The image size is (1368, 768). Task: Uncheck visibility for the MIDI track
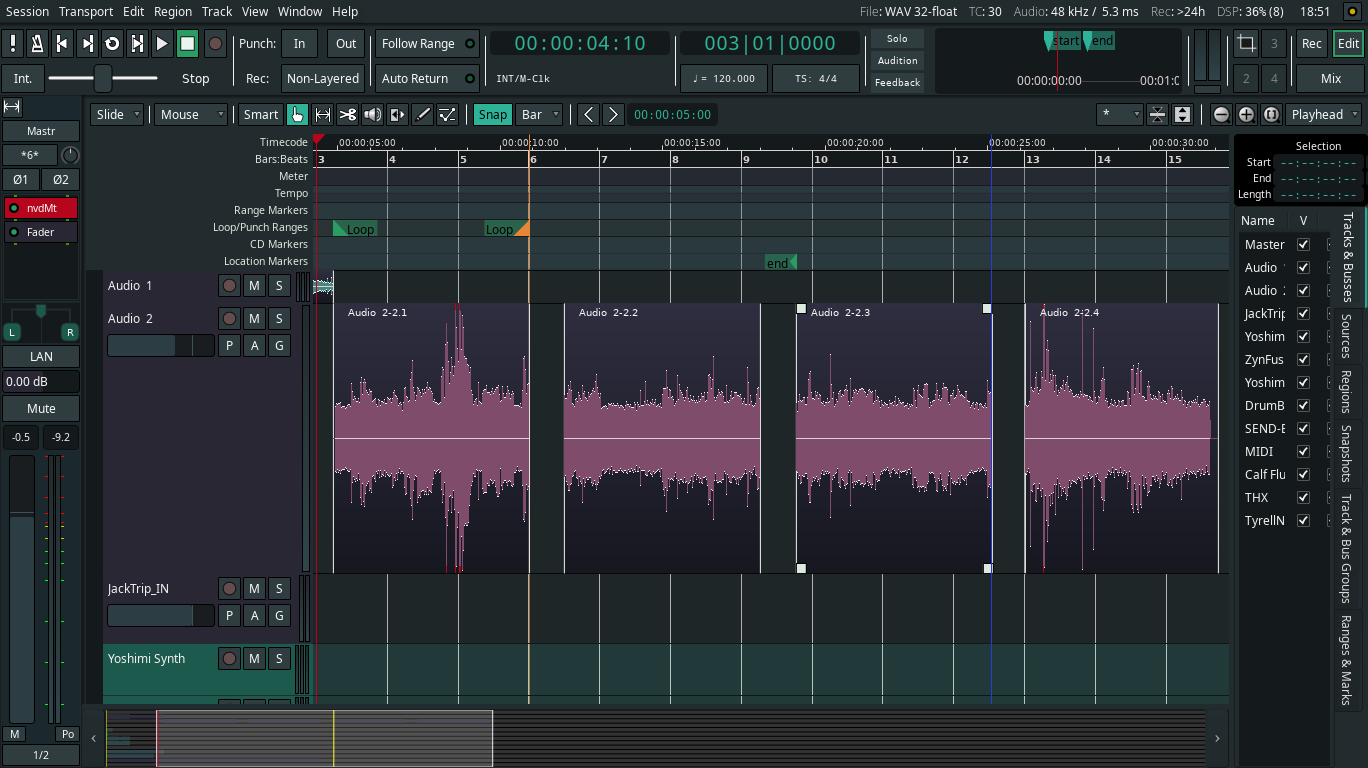pos(1303,452)
